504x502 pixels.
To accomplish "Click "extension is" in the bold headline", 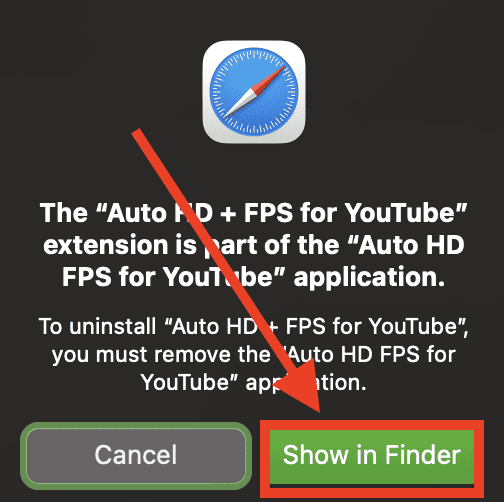I will (x=120, y=245).
